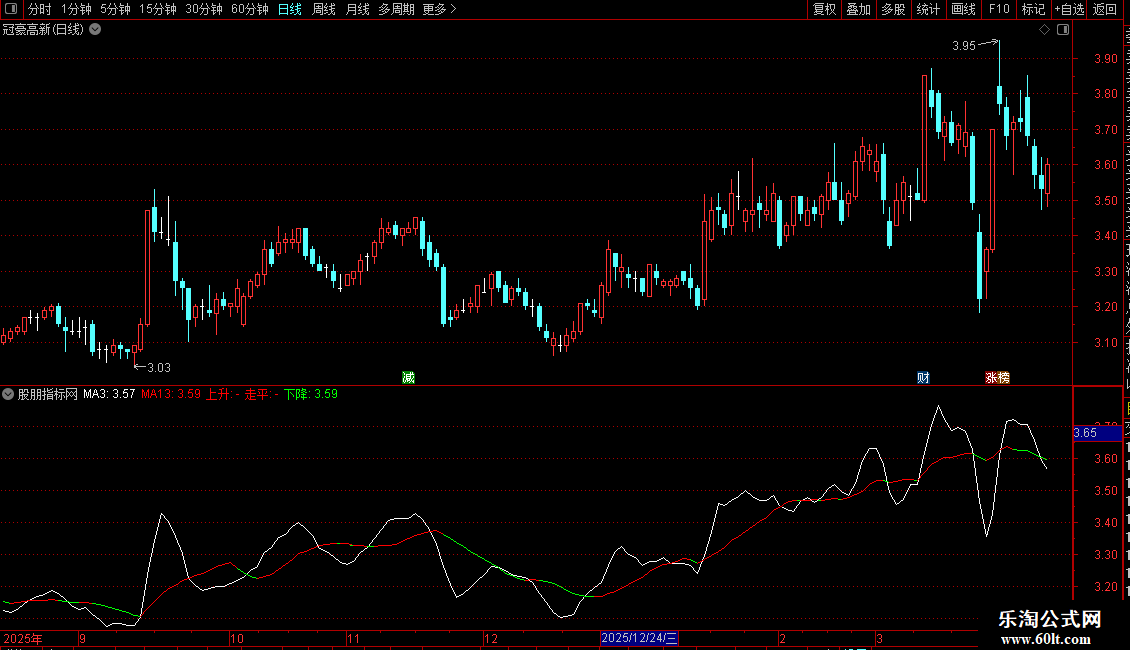Click the 股朋指标网 indicator name
The height and width of the screenshot is (650, 1130).
click(x=48, y=394)
